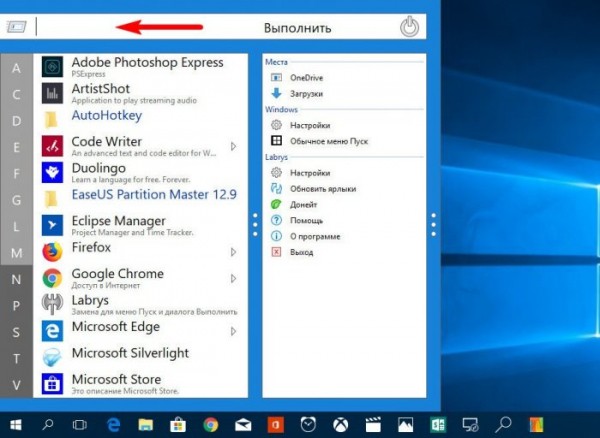Screen dimensions: 600x438
Task: Jump to letter T in index
Action: 16,358
